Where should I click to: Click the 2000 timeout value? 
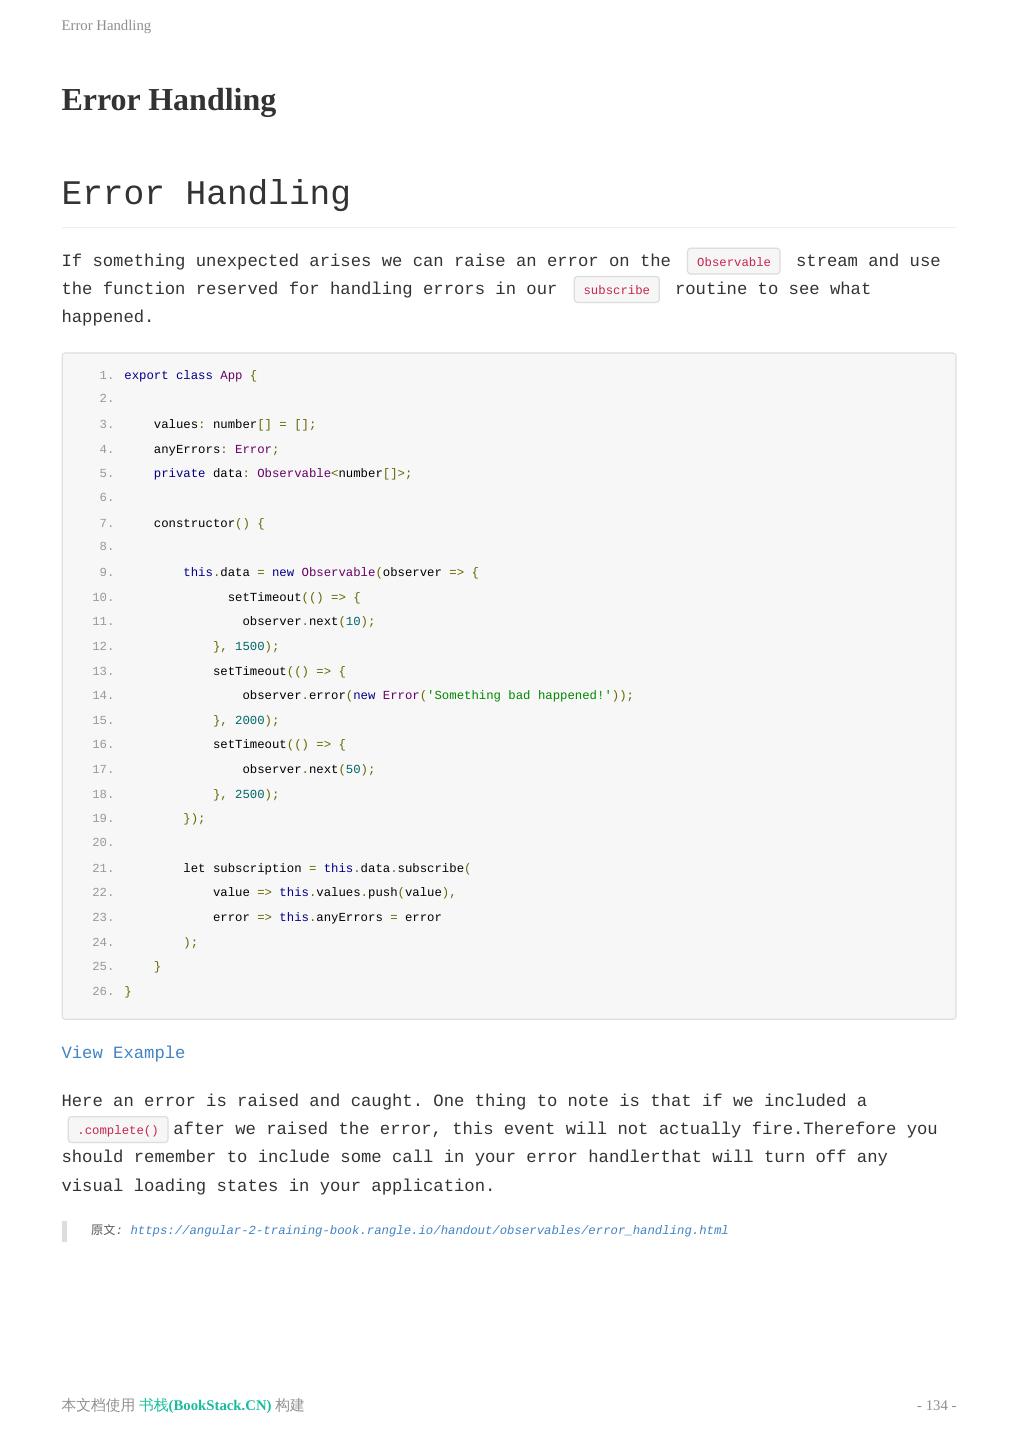pos(249,720)
